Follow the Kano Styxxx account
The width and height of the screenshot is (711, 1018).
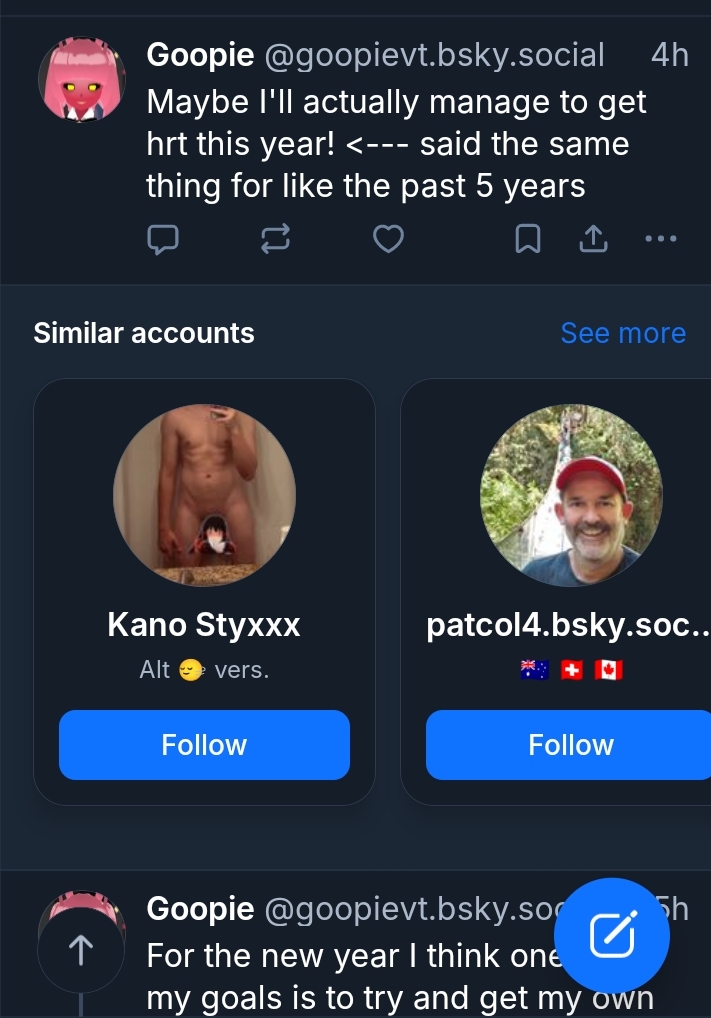coord(204,745)
